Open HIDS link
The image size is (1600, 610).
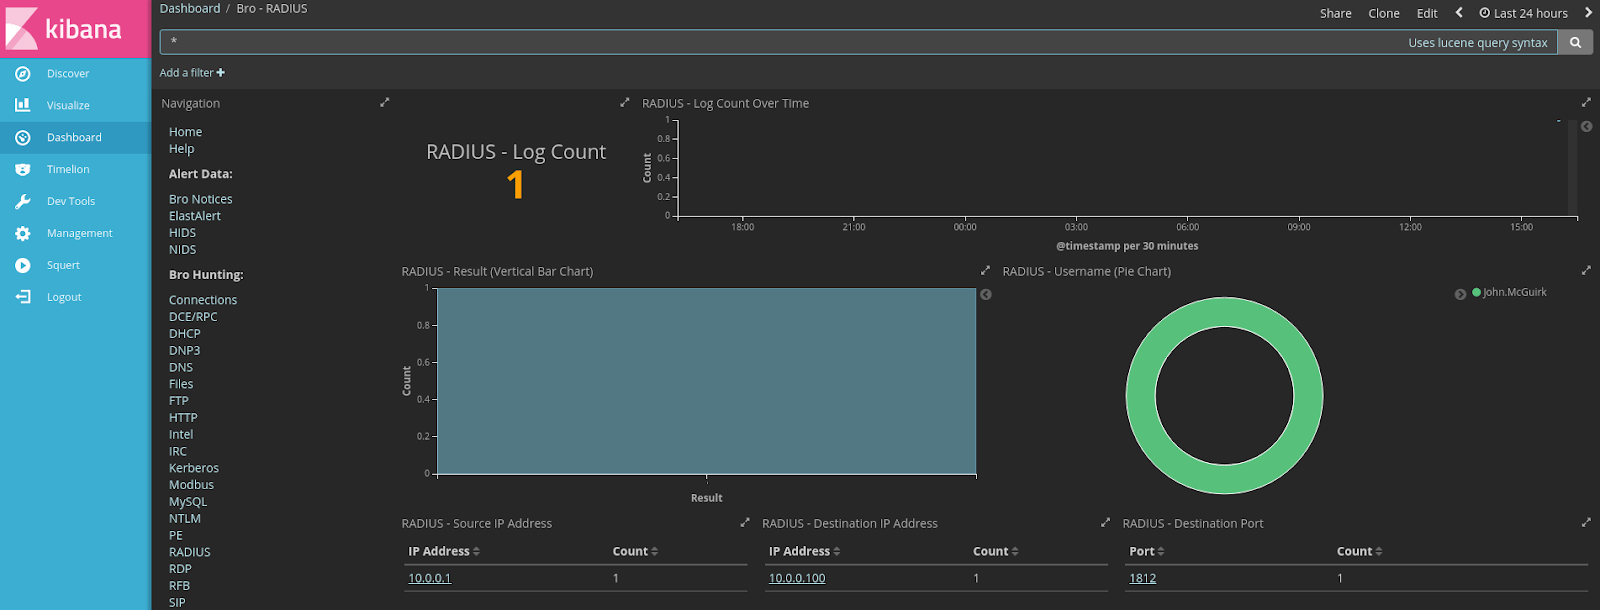[182, 233]
